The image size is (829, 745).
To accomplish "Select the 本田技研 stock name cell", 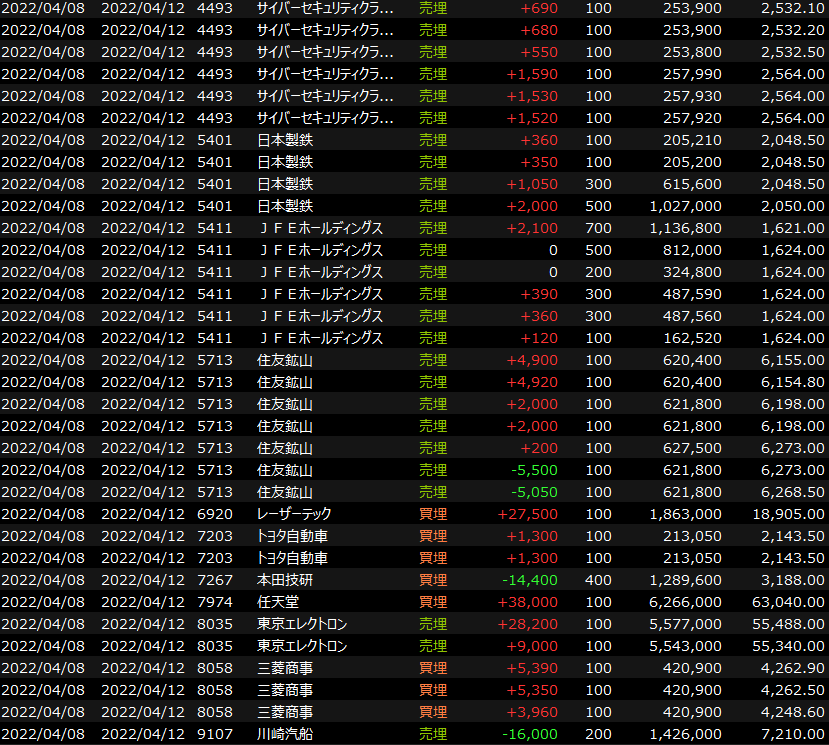I will click(x=286, y=580).
